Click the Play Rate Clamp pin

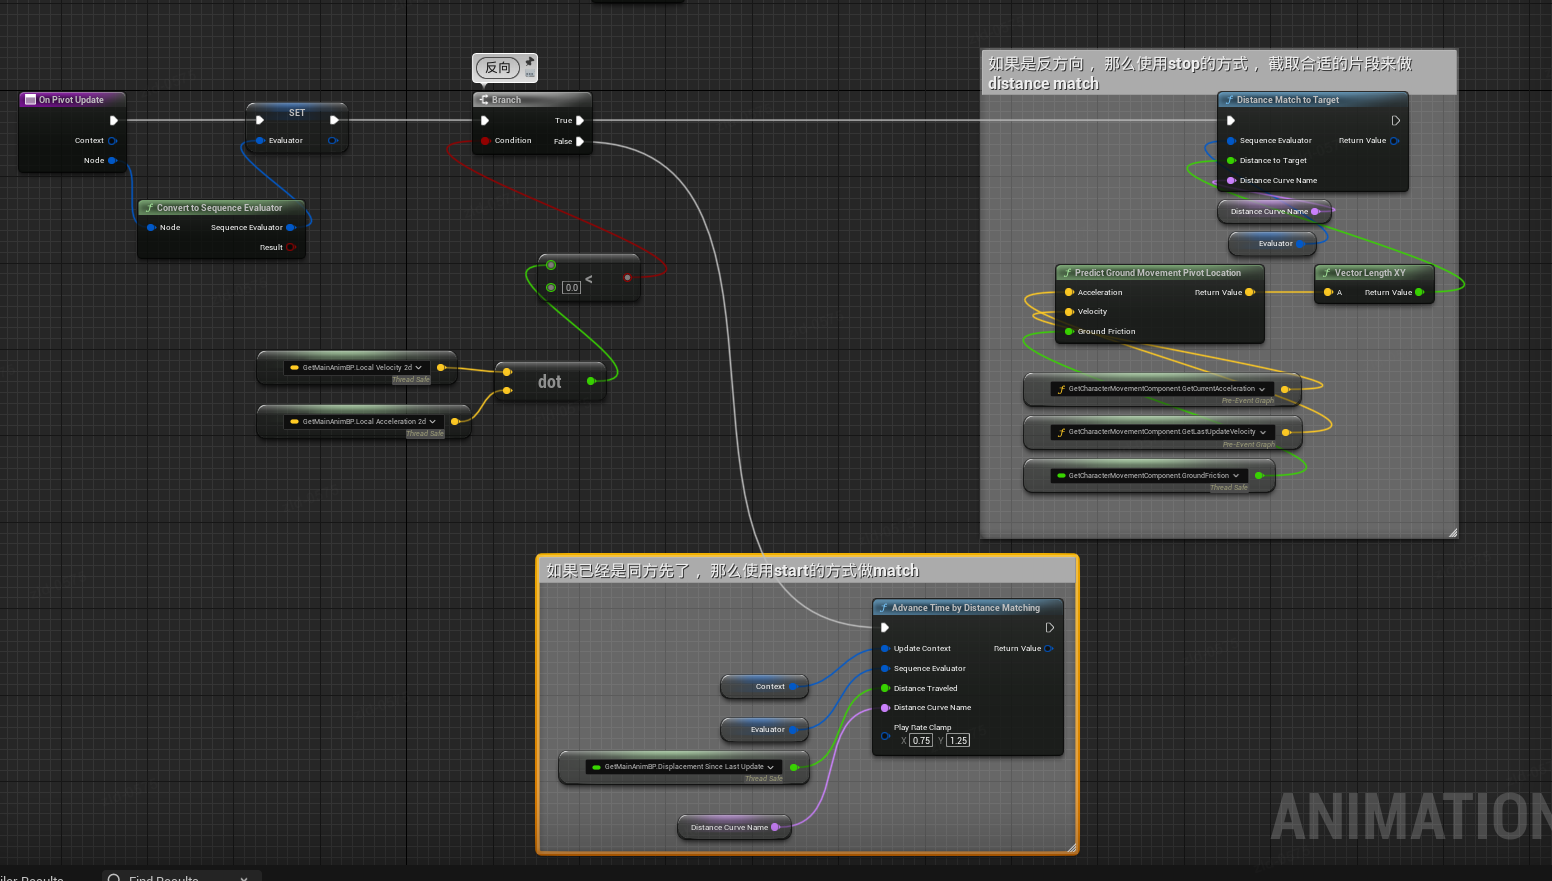tap(885, 736)
